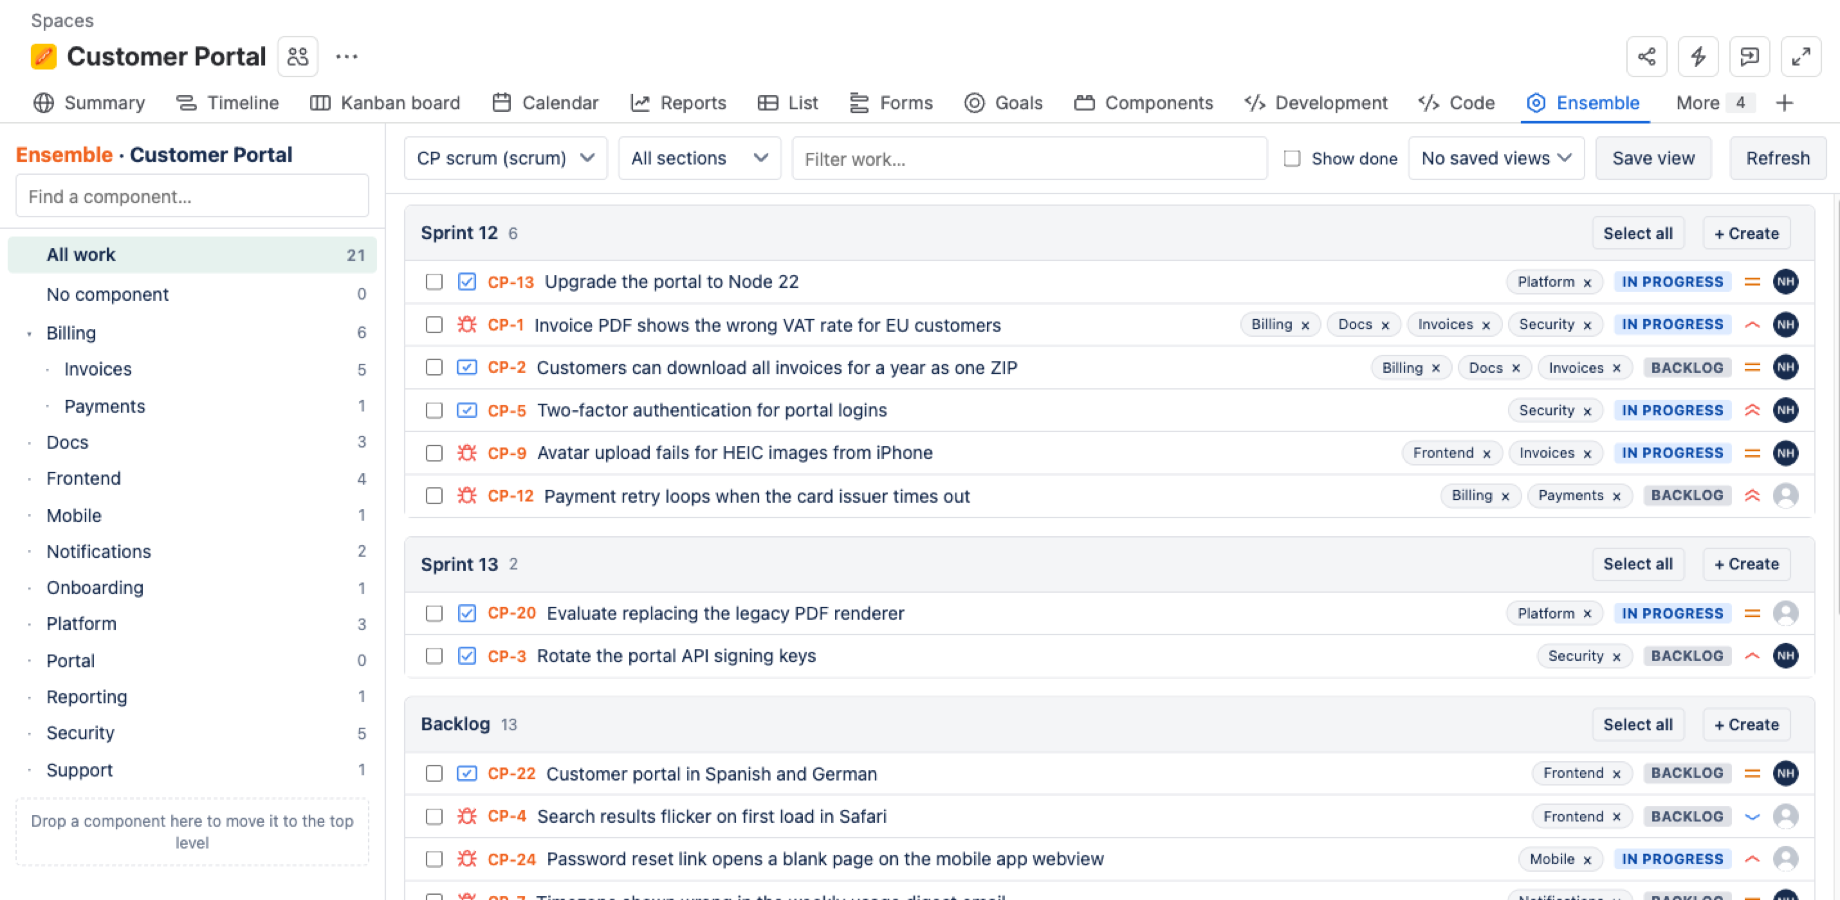Image resolution: width=1840 pixels, height=900 pixels.
Task: Open the automation lightning bolt icon
Action: [1698, 57]
